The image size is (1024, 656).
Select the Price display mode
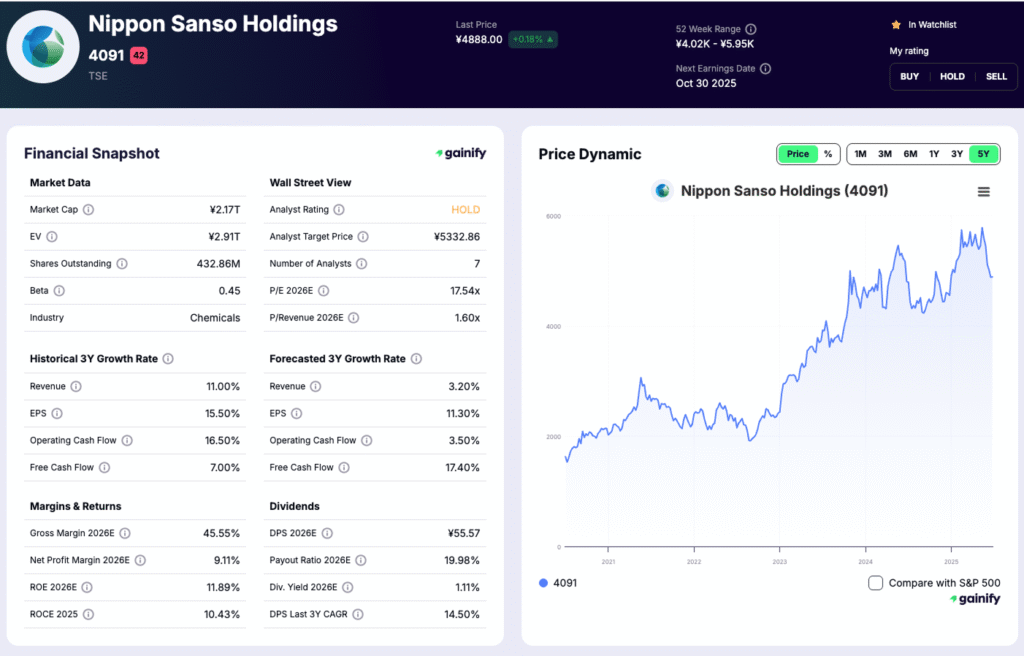point(797,154)
